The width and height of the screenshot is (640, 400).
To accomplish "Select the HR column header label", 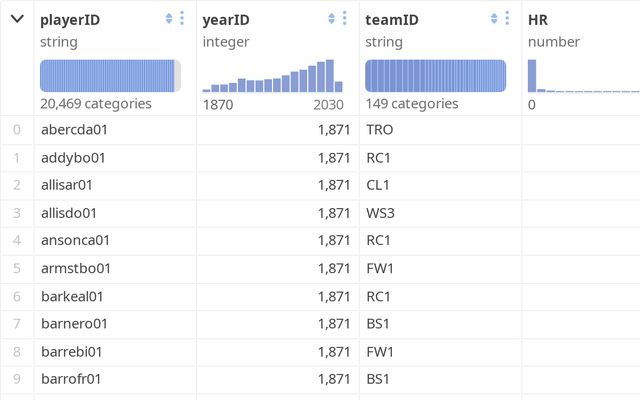I will point(538,19).
